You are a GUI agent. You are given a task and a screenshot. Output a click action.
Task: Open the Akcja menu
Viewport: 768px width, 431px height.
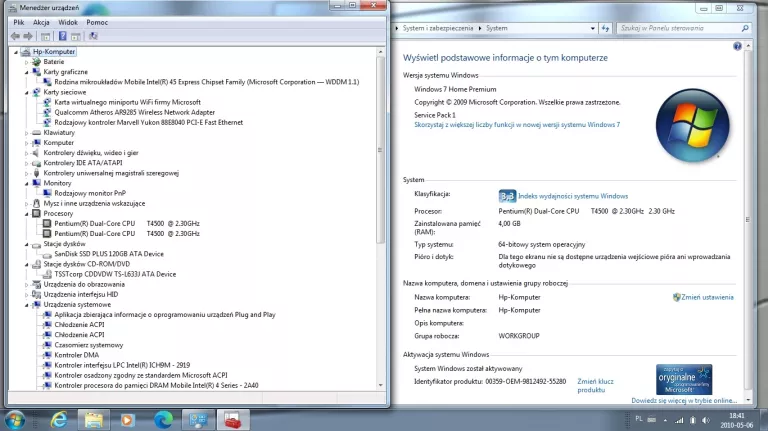(41, 21)
